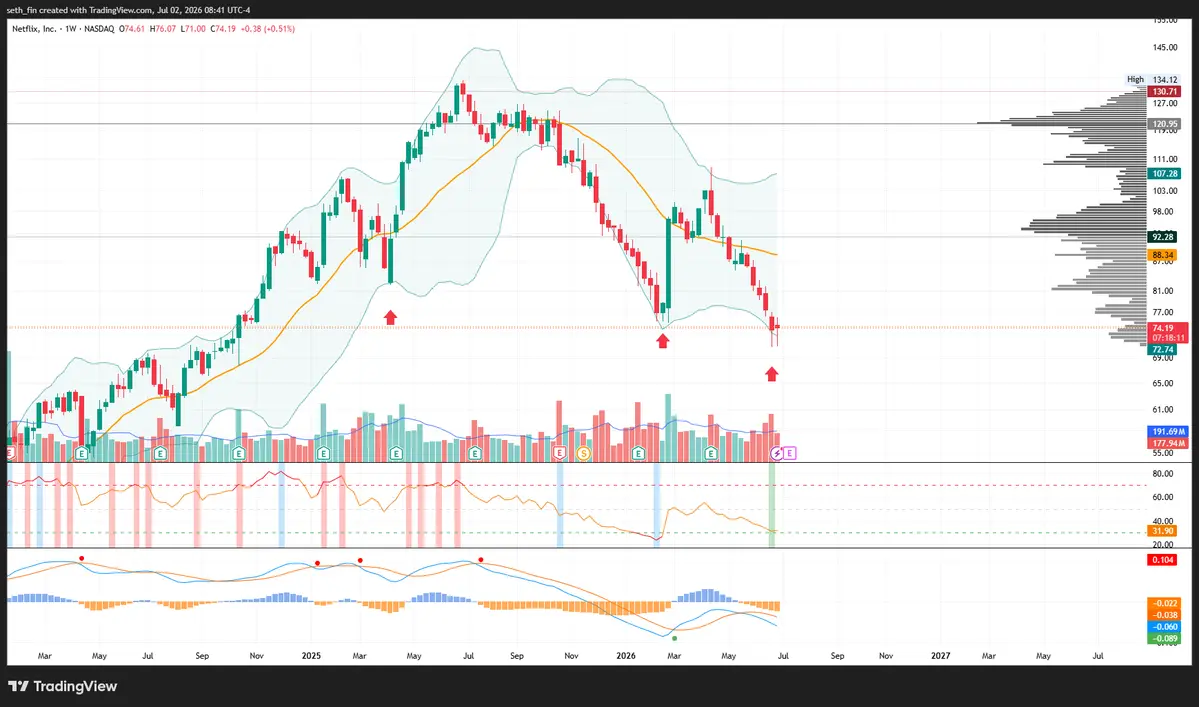
Task: Click the green crossover dot on the MACD pane
Action: (x=674, y=638)
